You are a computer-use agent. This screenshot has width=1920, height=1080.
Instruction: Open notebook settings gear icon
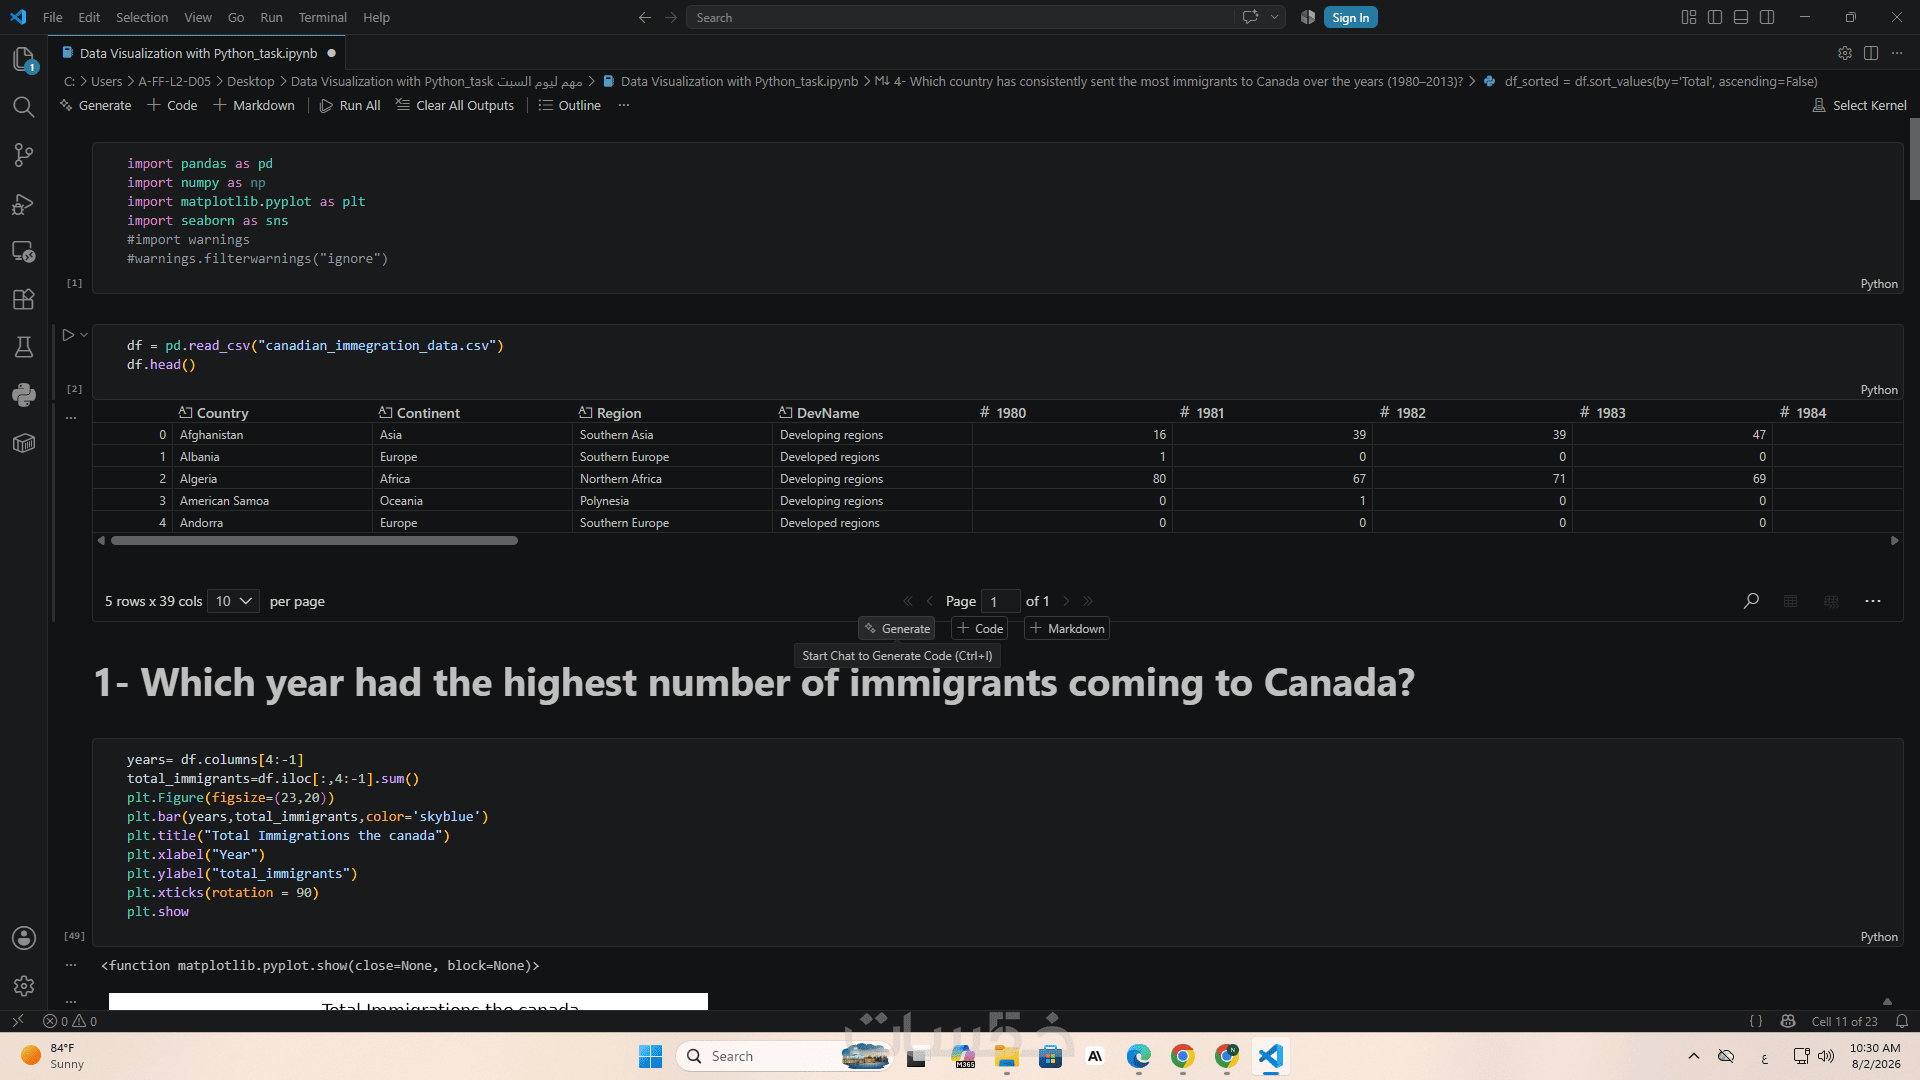(1845, 53)
